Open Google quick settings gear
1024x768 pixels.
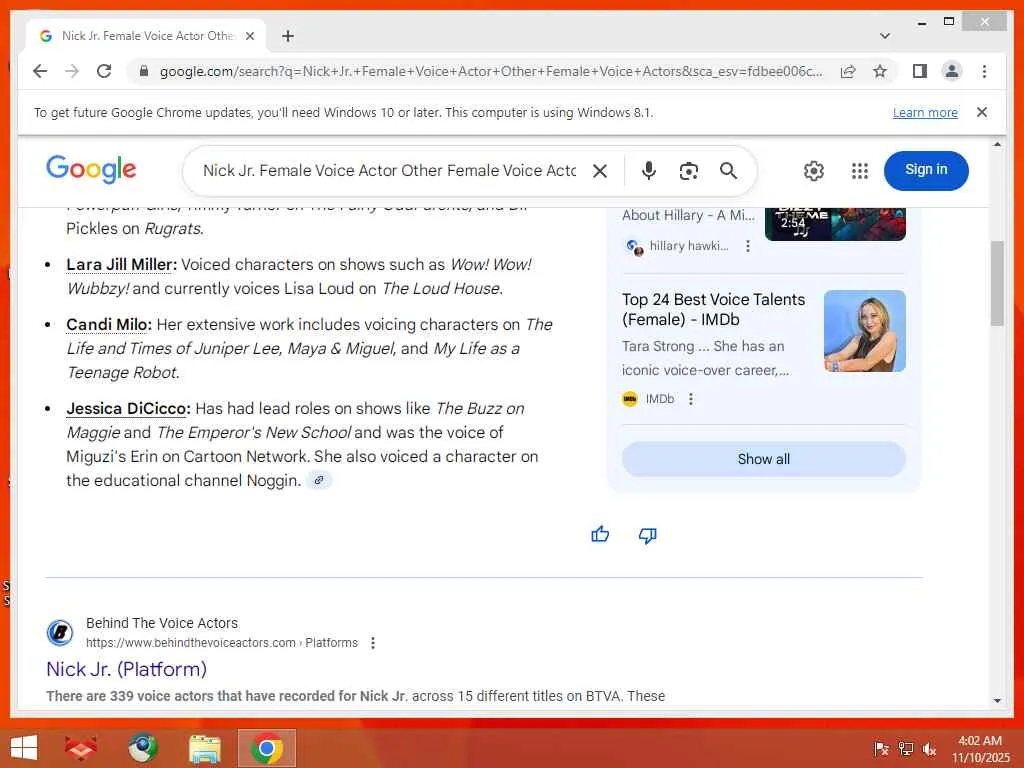click(x=814, y=171)
